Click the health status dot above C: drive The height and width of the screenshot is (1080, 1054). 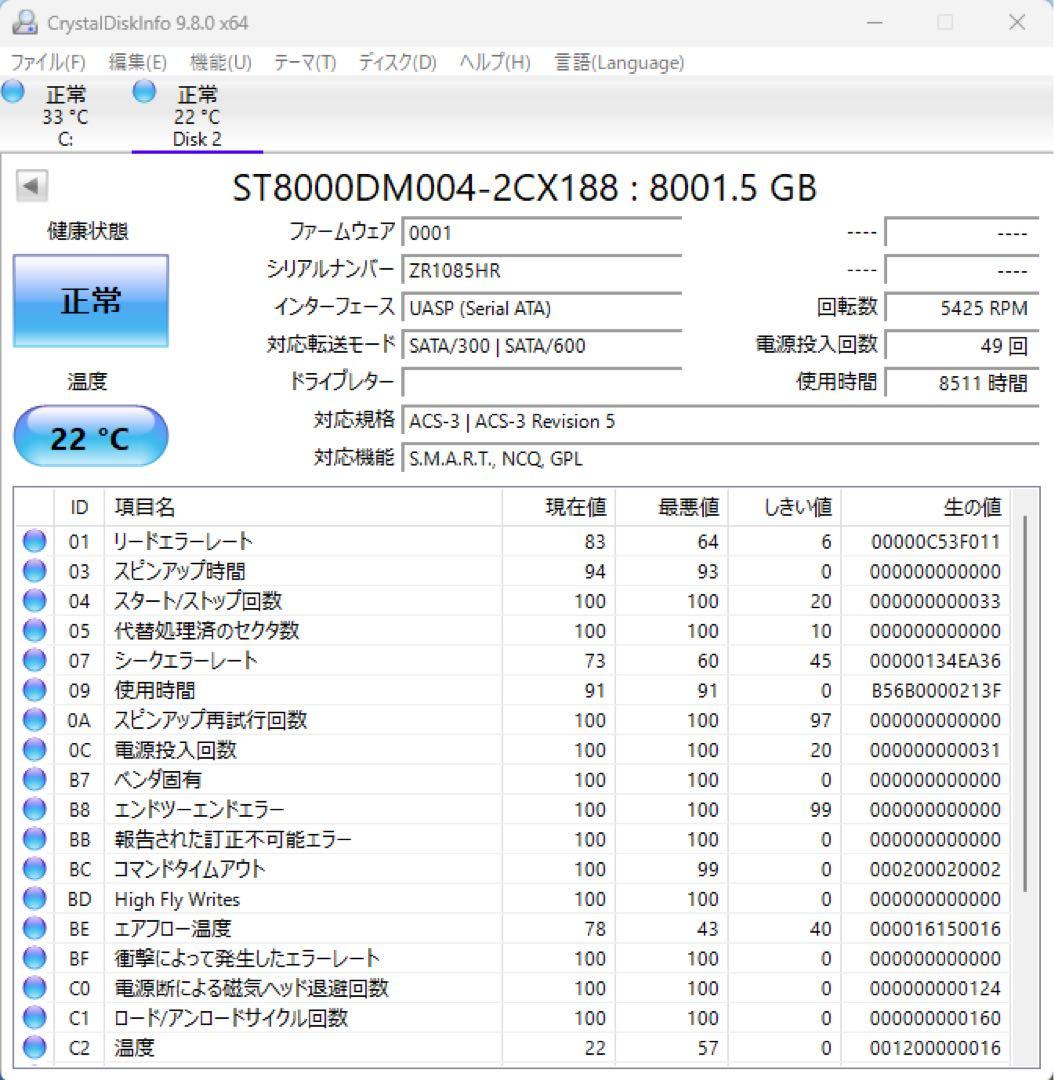coord(13,91)
